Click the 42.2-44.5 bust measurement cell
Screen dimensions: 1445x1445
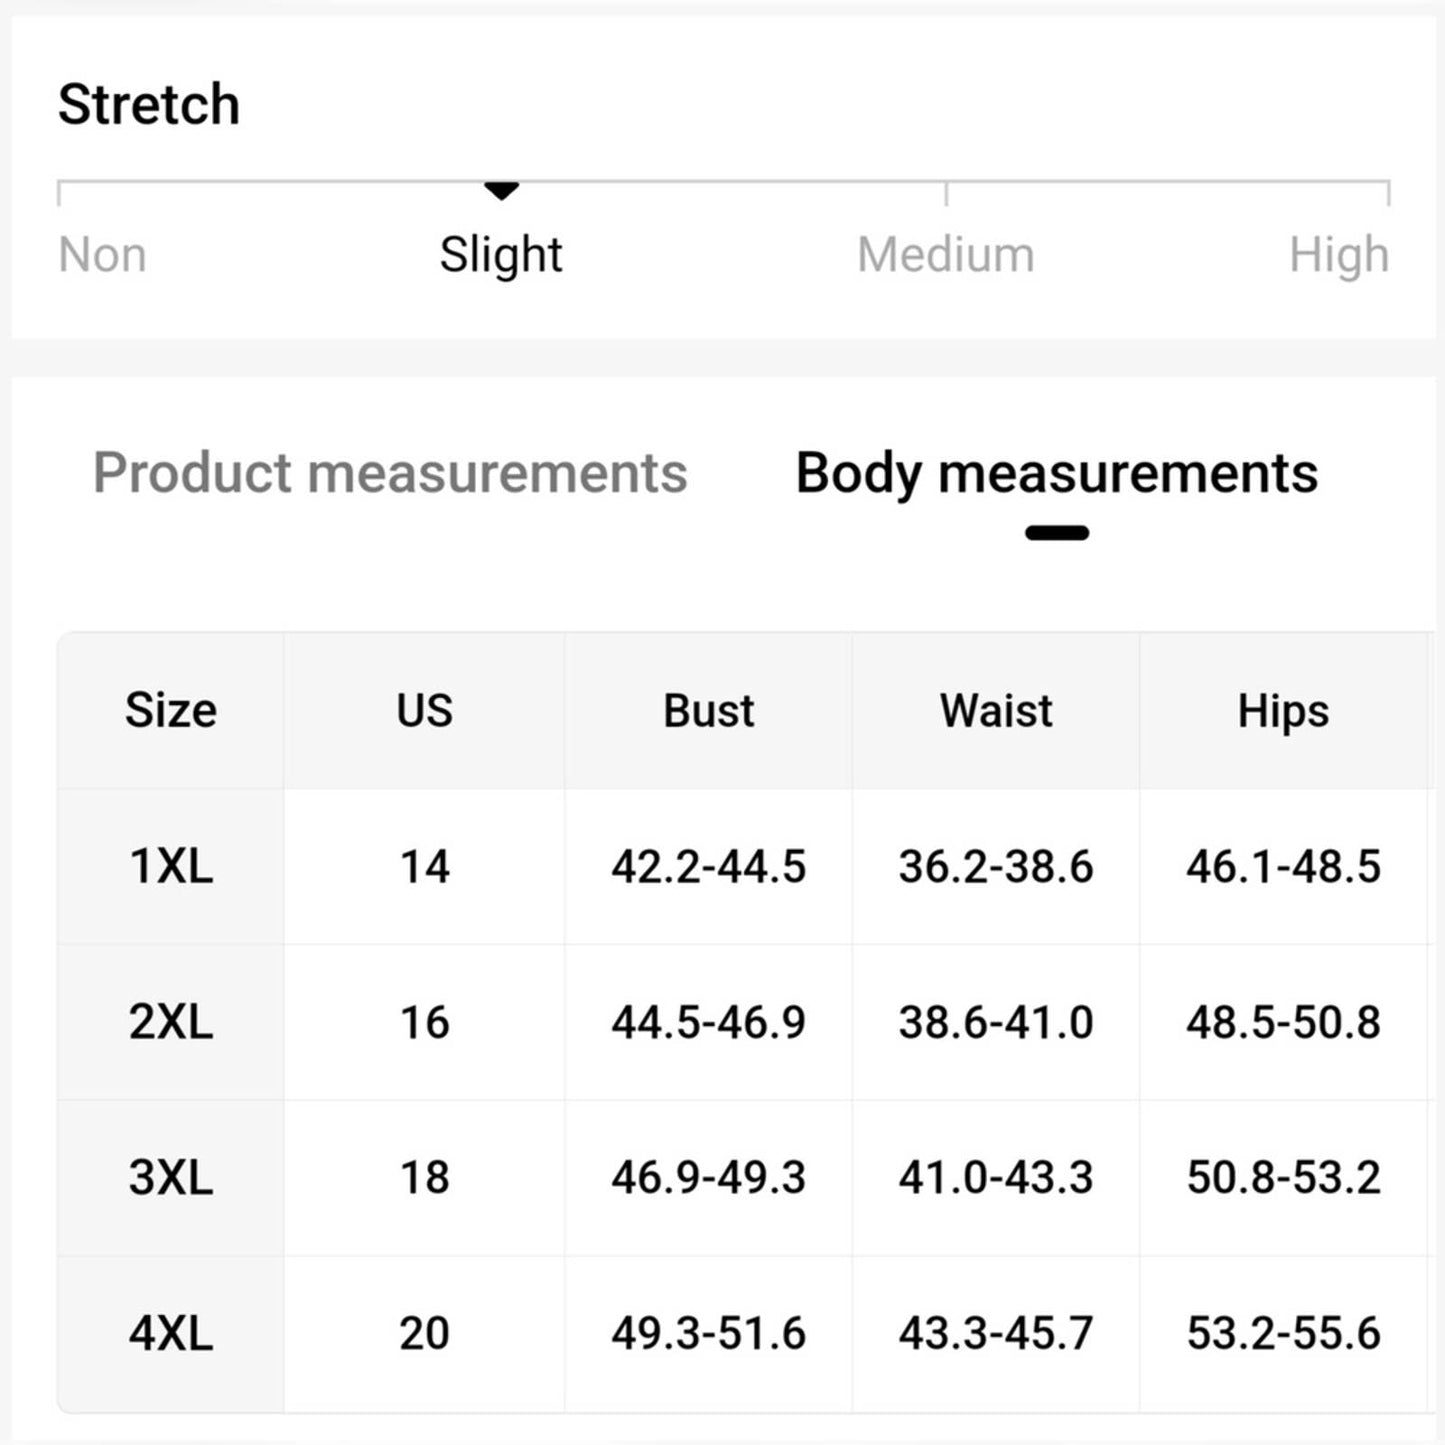tap(708, 866)
